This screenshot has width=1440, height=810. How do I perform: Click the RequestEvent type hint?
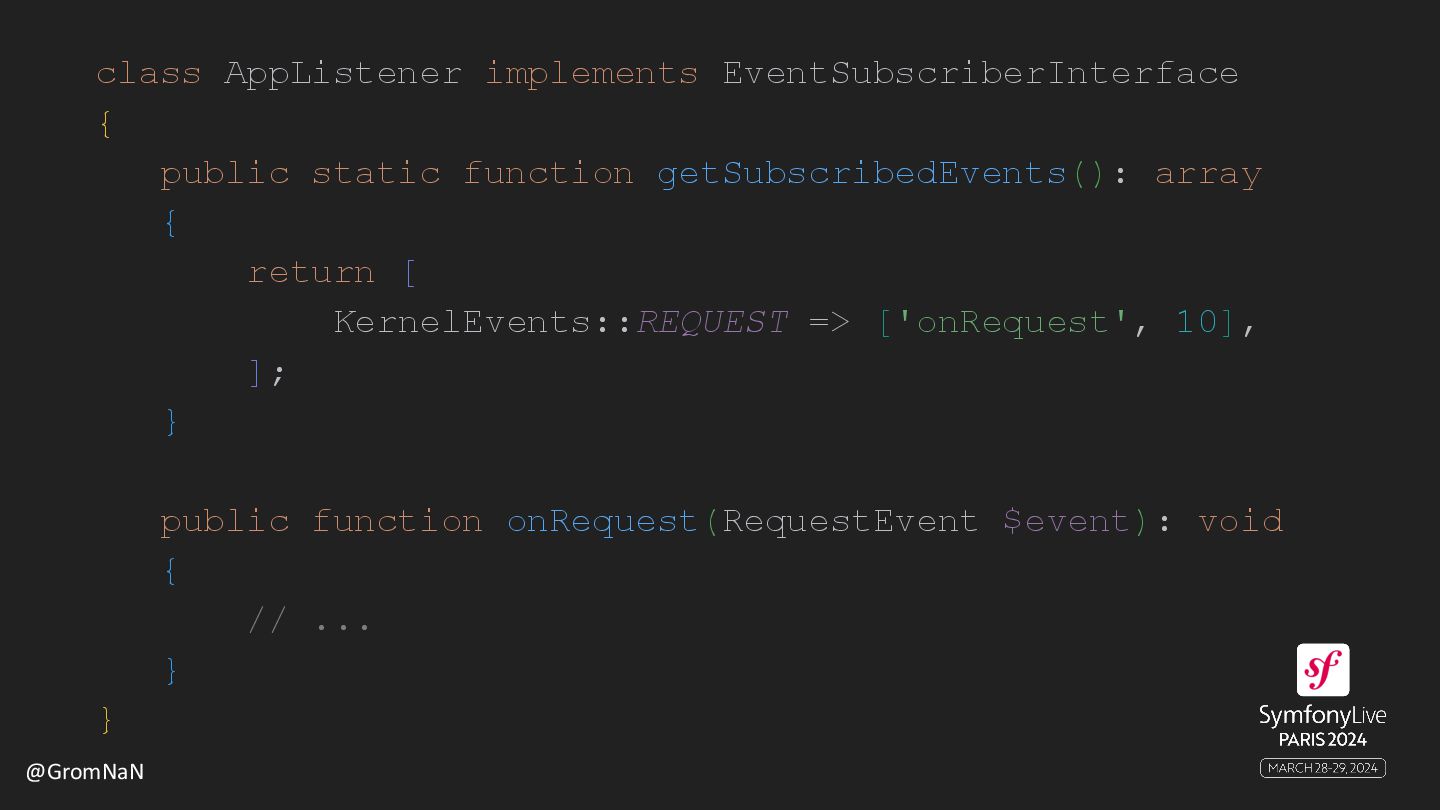pyautogui.click(x=851, y=522)
